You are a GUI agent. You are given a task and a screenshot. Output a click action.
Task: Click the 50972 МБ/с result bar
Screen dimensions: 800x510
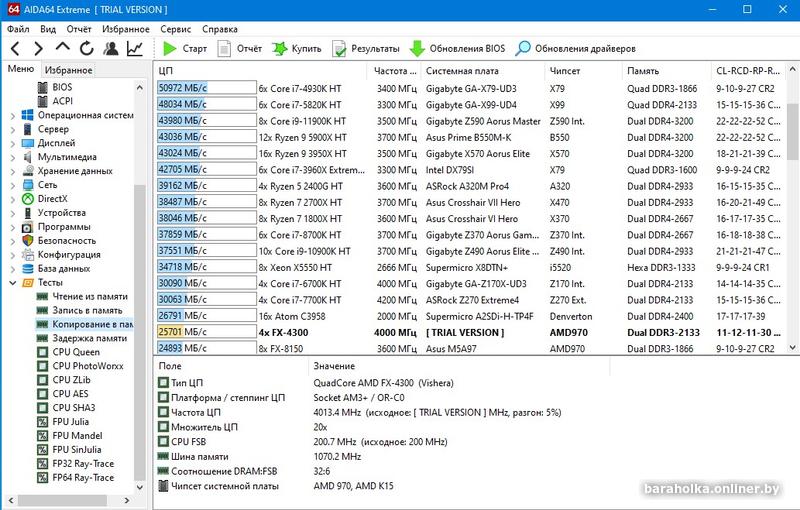tap(207, 88)
